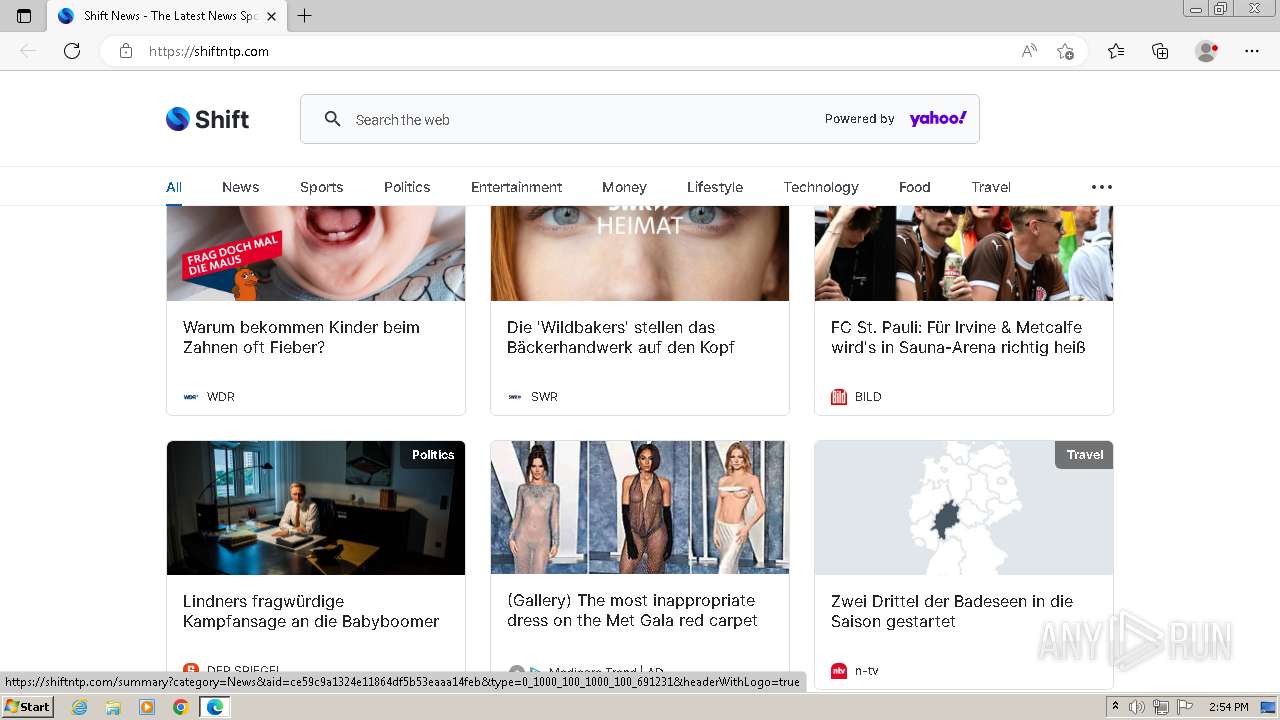
Task: Click the Germany map image
Action: pyautogui.click(x=964, y=508)
